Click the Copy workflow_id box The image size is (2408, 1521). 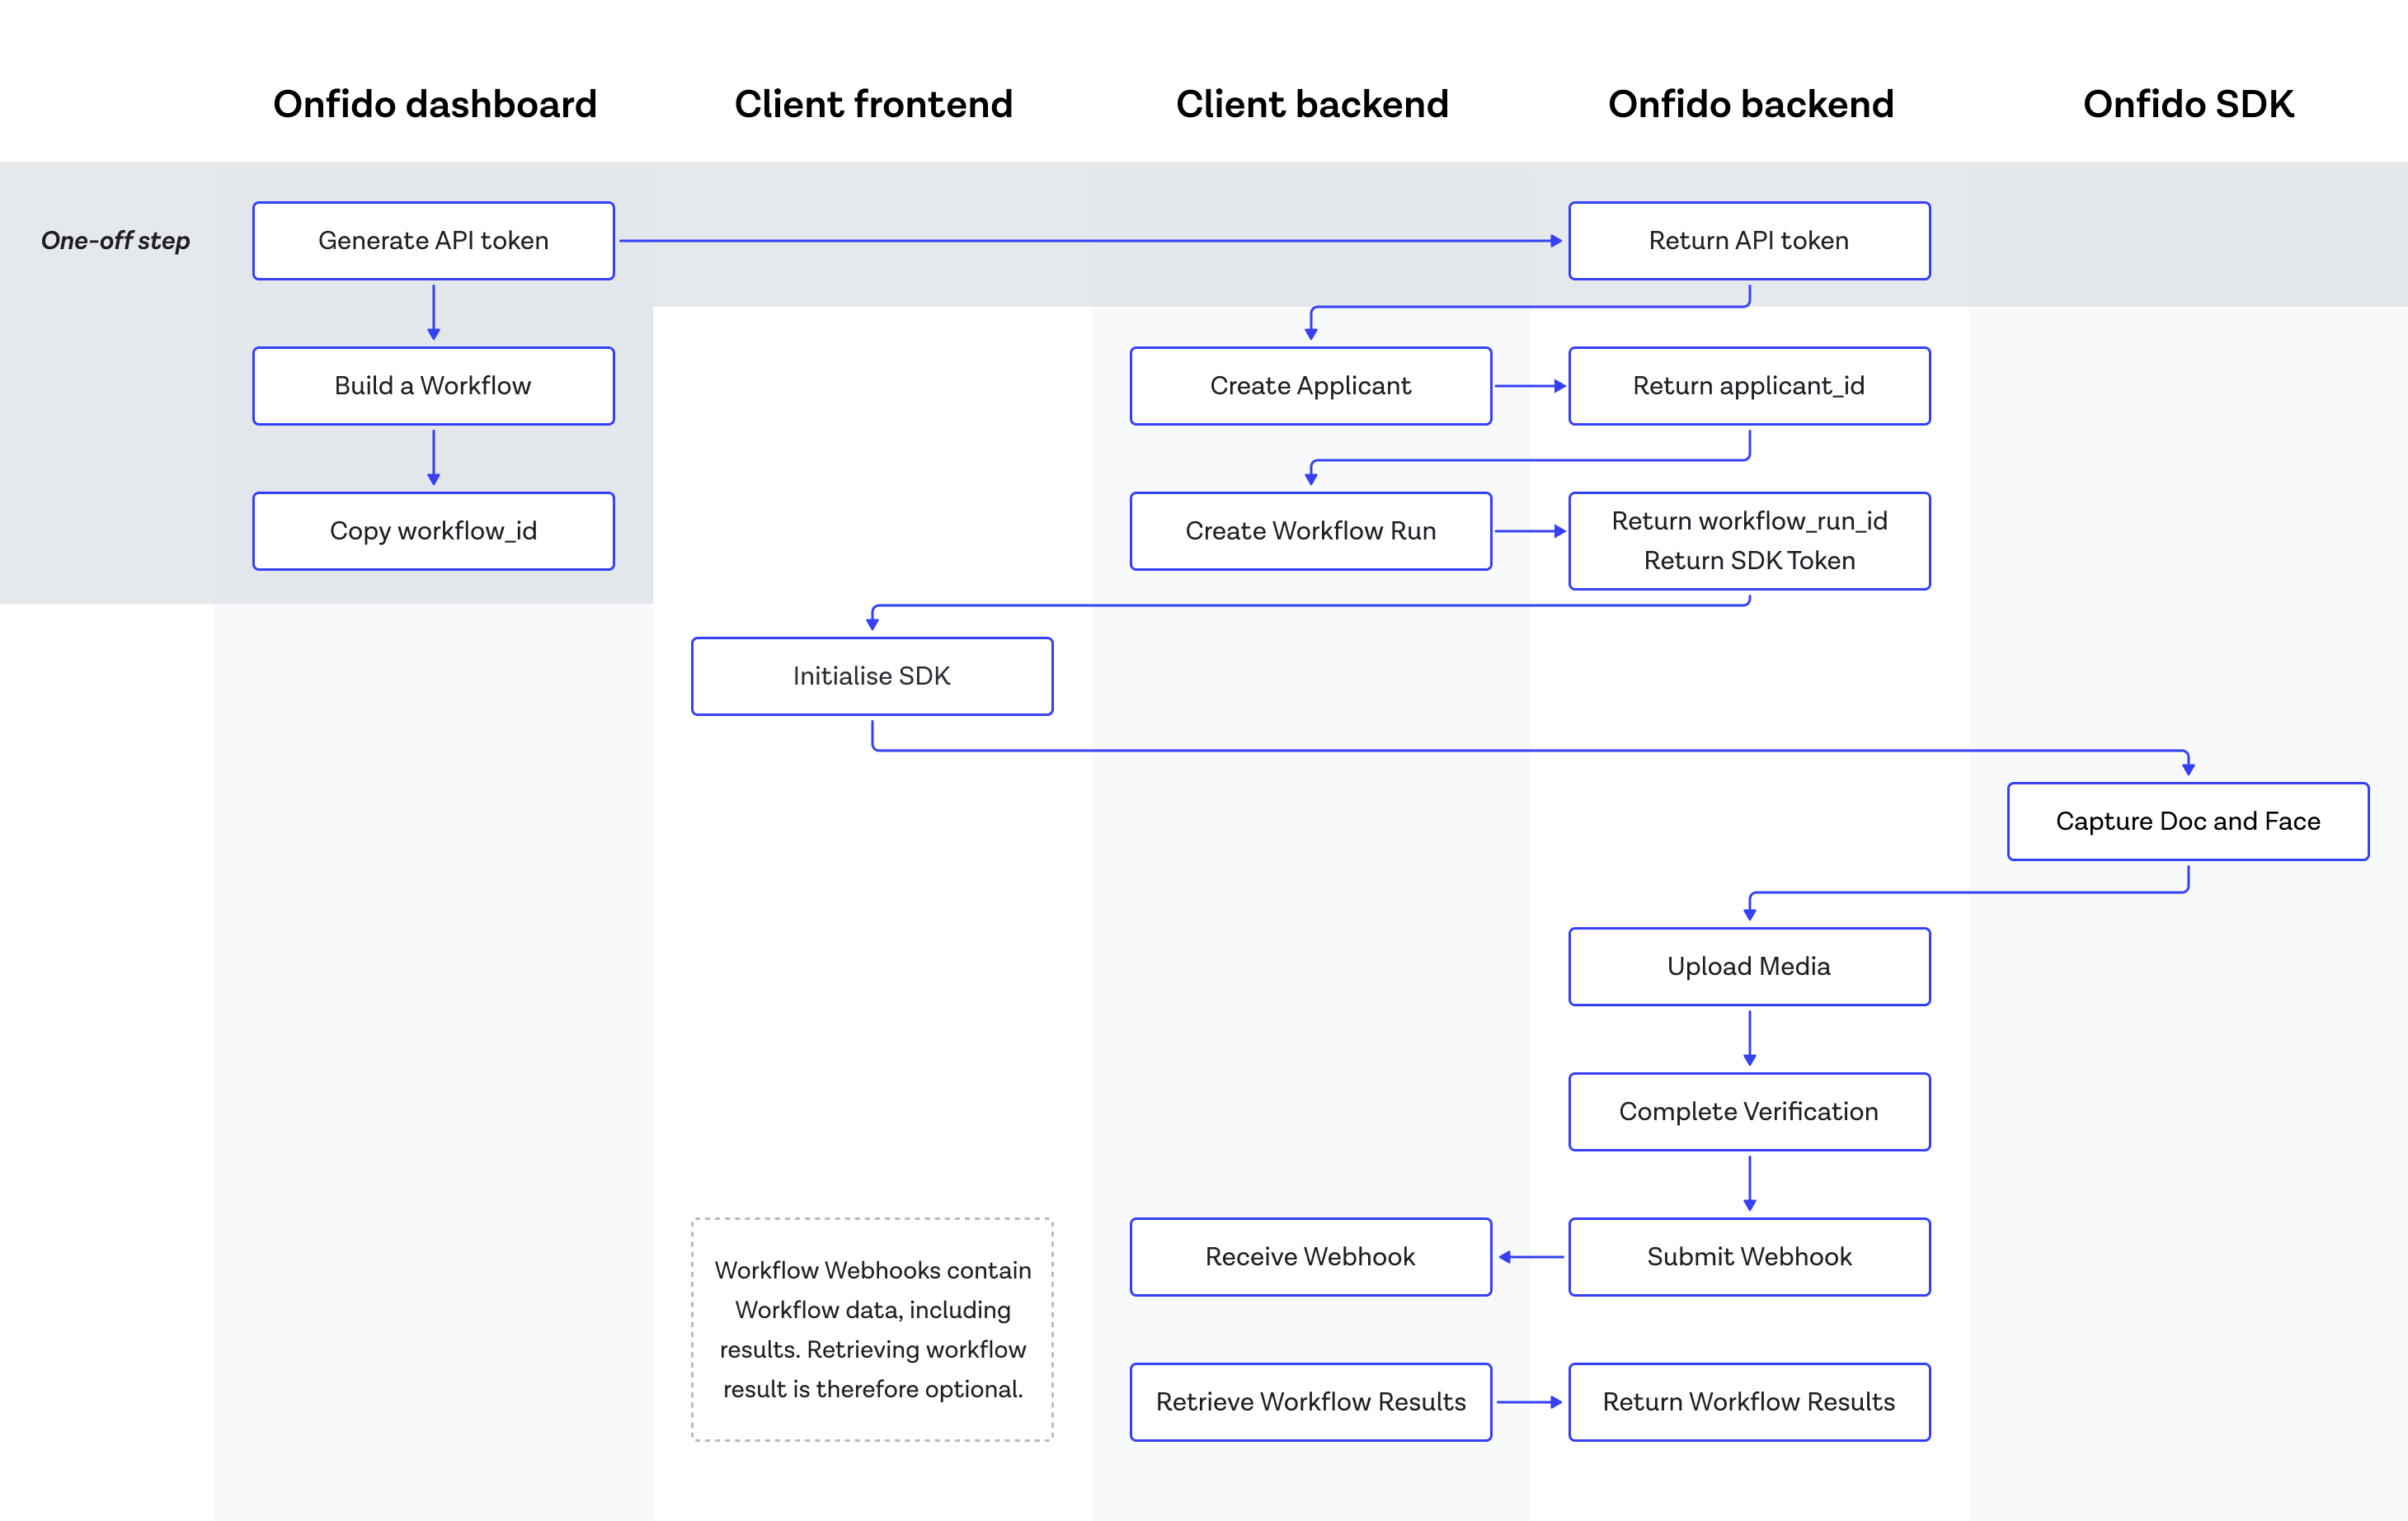(x=433, y=531)
